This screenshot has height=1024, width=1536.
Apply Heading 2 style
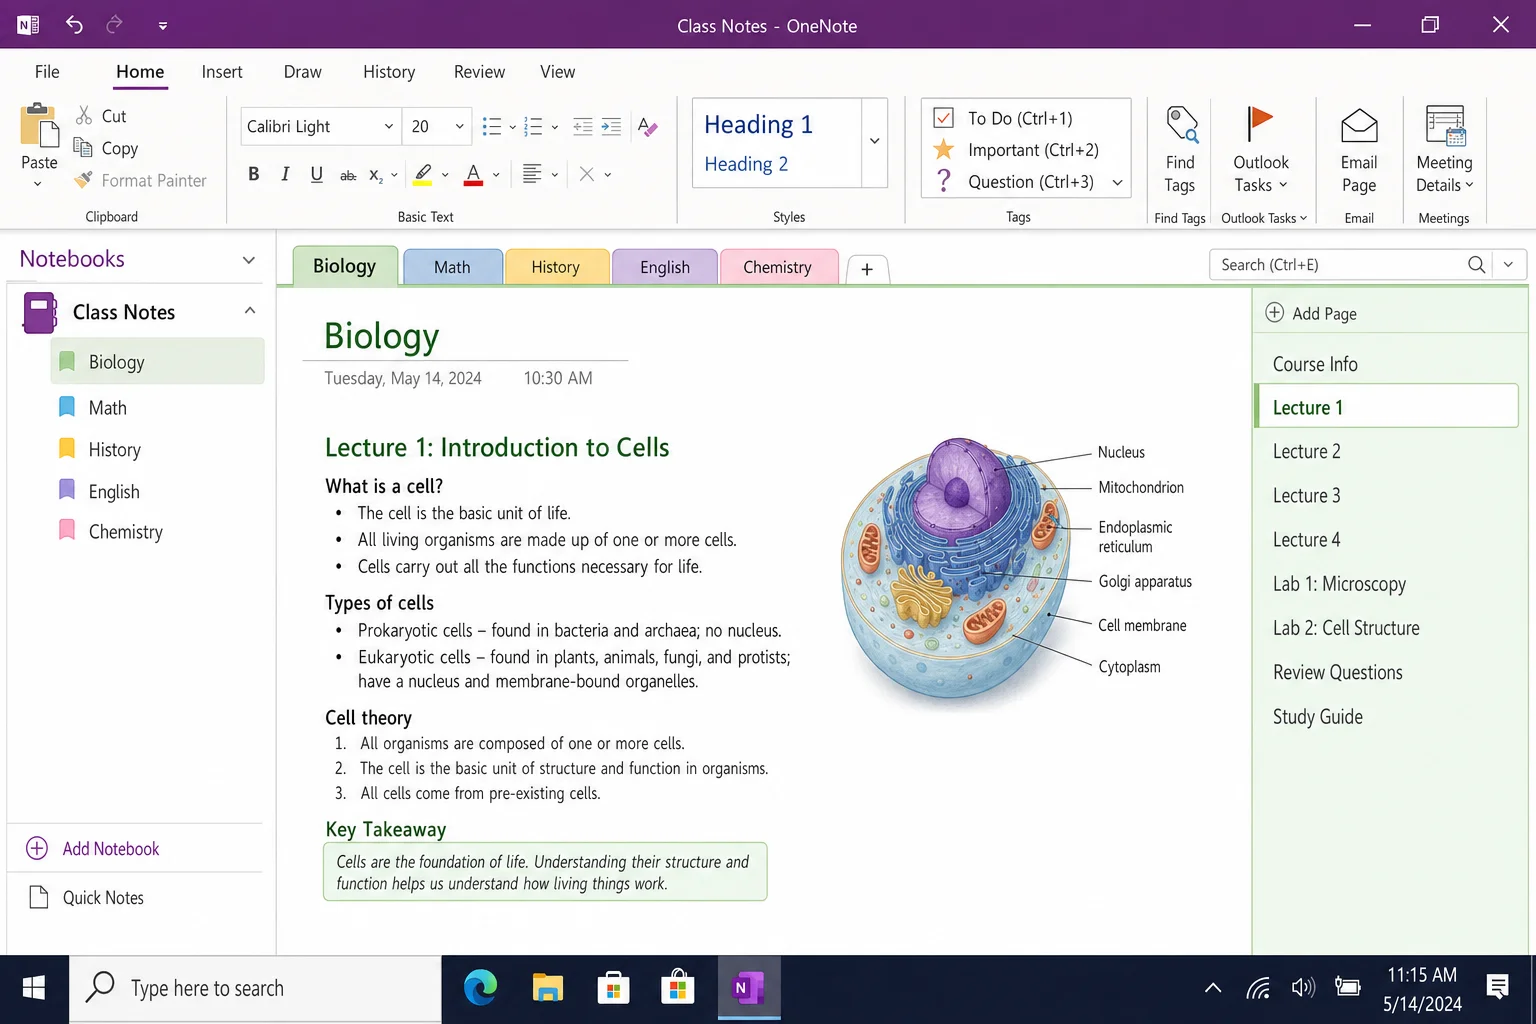(746, 164)
